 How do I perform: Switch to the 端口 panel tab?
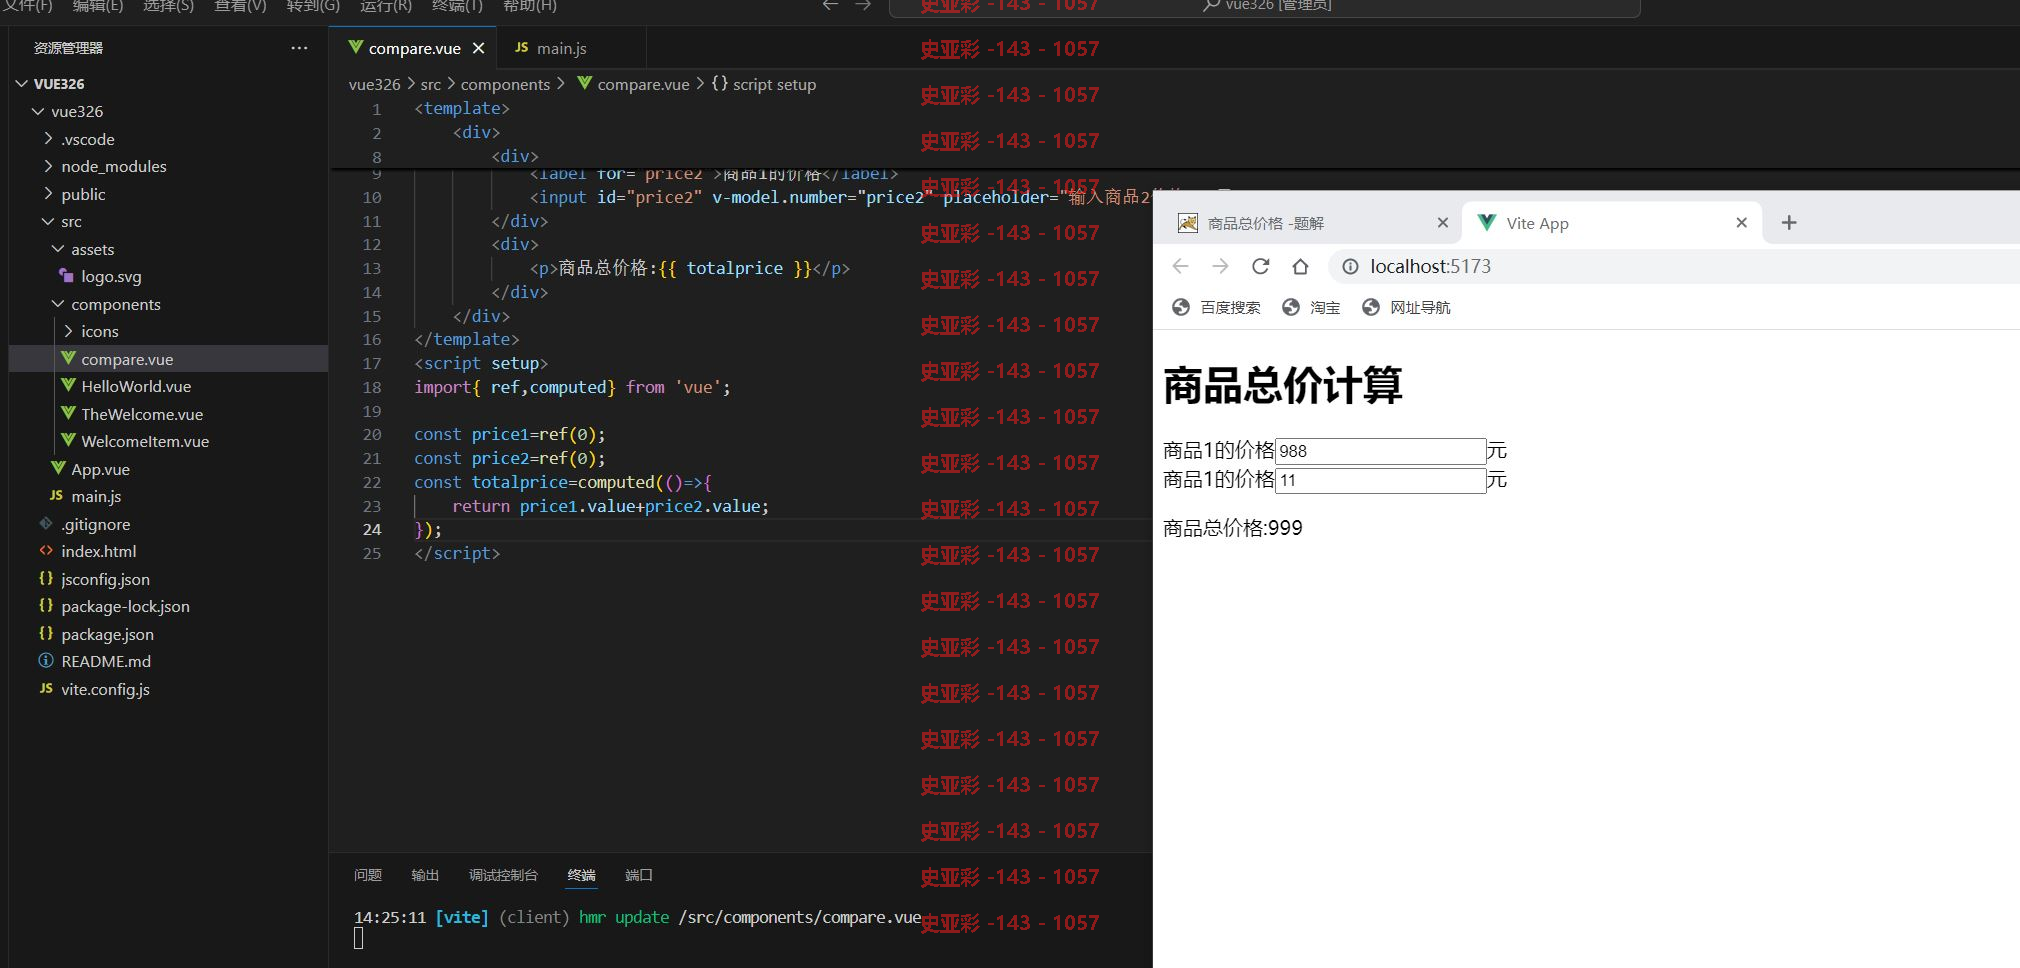(x=639, y=875)
